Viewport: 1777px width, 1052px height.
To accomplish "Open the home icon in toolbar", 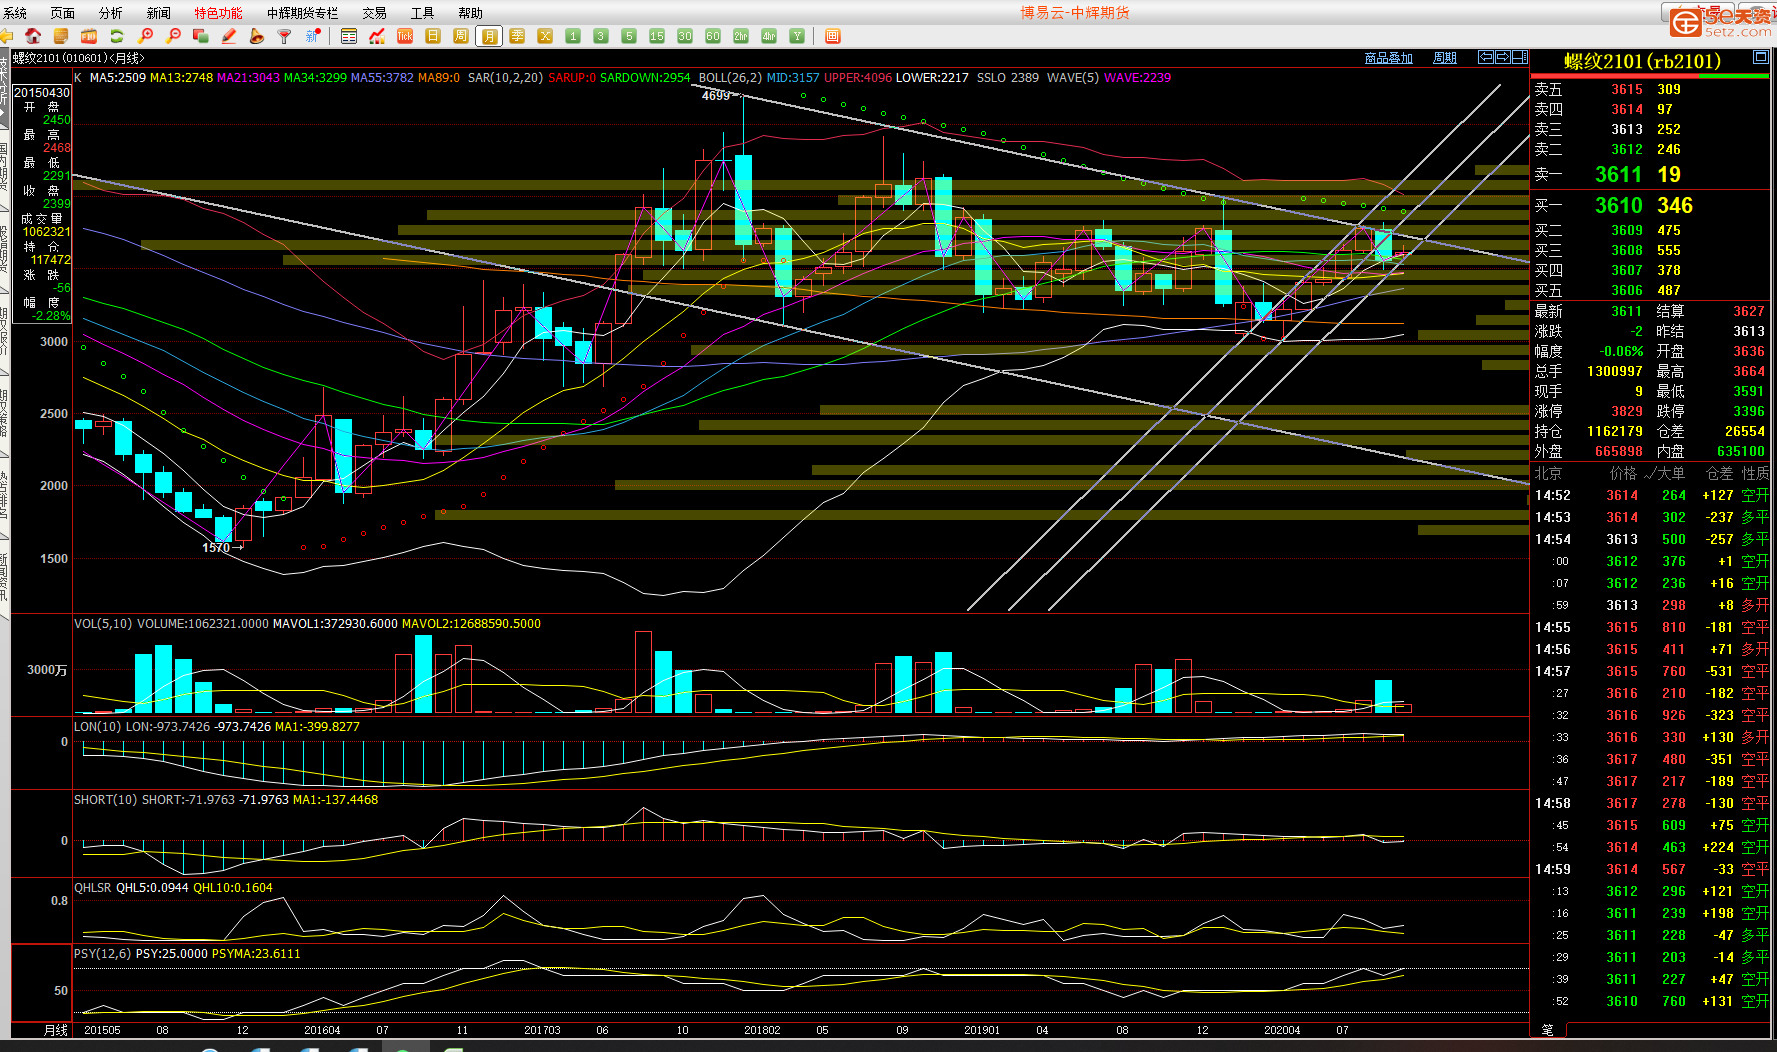I will pos(33,36).
